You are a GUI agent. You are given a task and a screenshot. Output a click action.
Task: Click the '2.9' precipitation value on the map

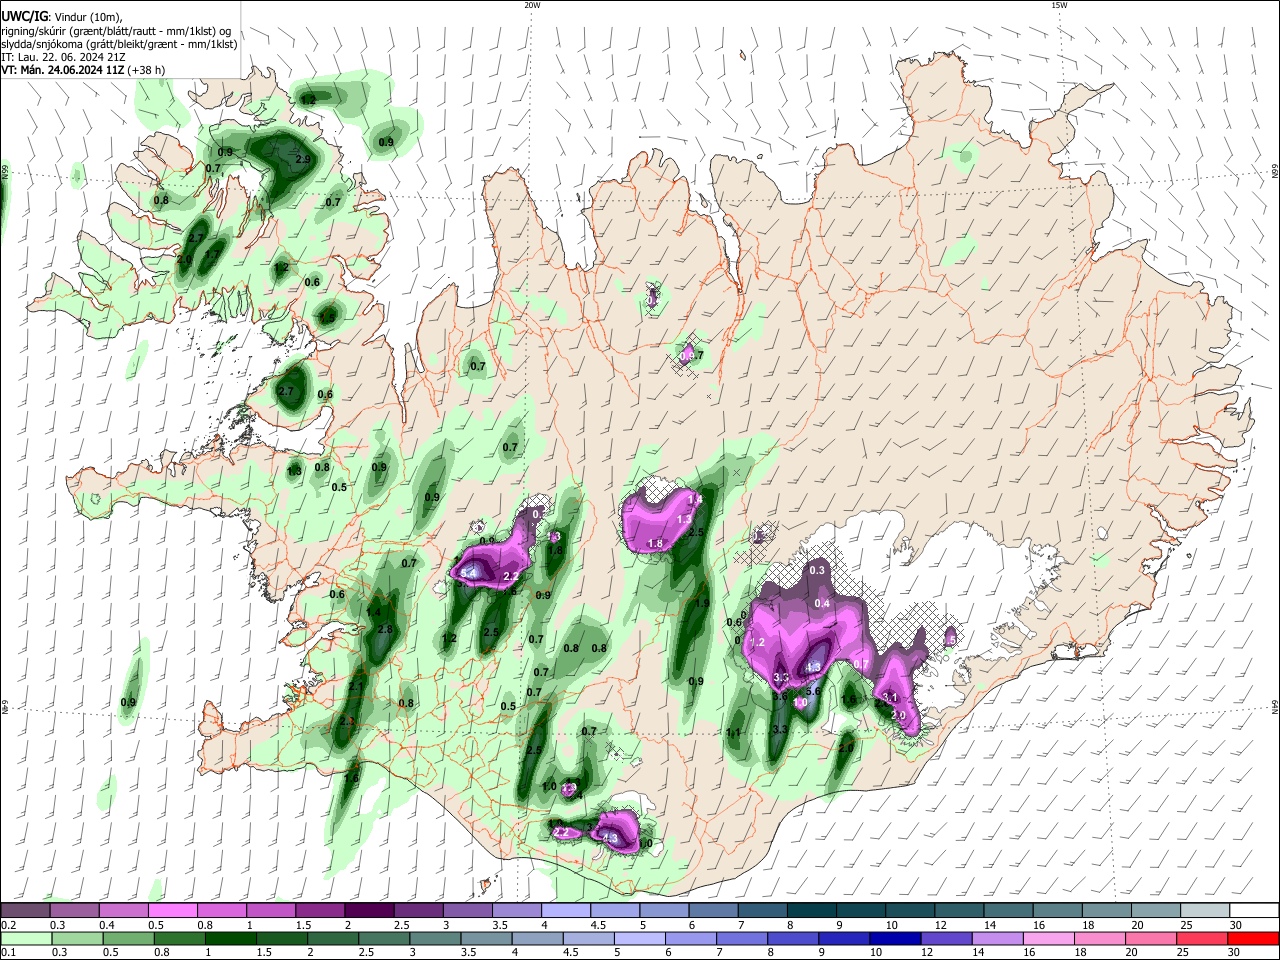[303, 159]
